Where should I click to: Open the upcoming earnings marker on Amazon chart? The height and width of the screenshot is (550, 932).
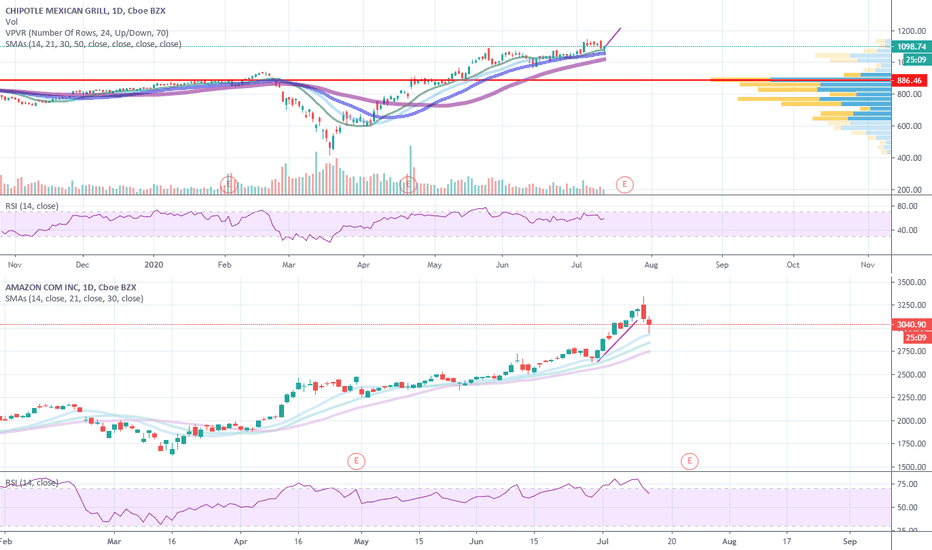[689, 461]
